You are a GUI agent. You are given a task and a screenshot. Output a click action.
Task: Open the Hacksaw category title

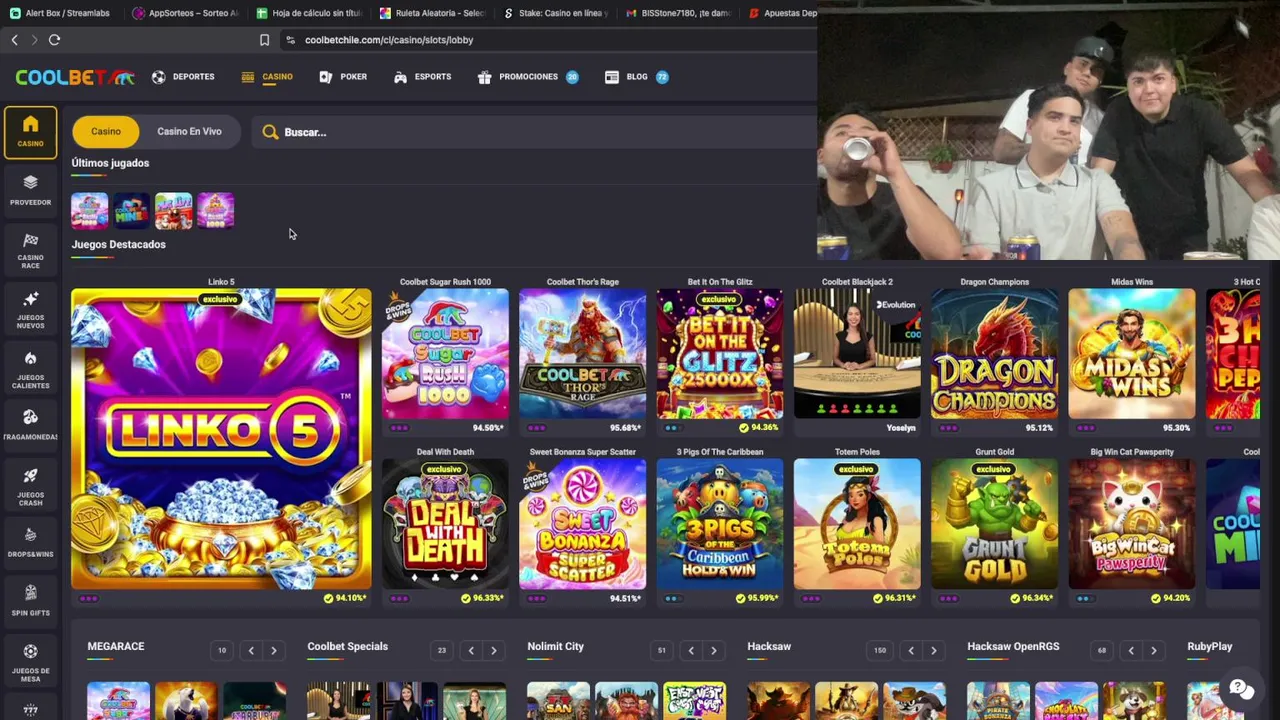click(769, 646)
